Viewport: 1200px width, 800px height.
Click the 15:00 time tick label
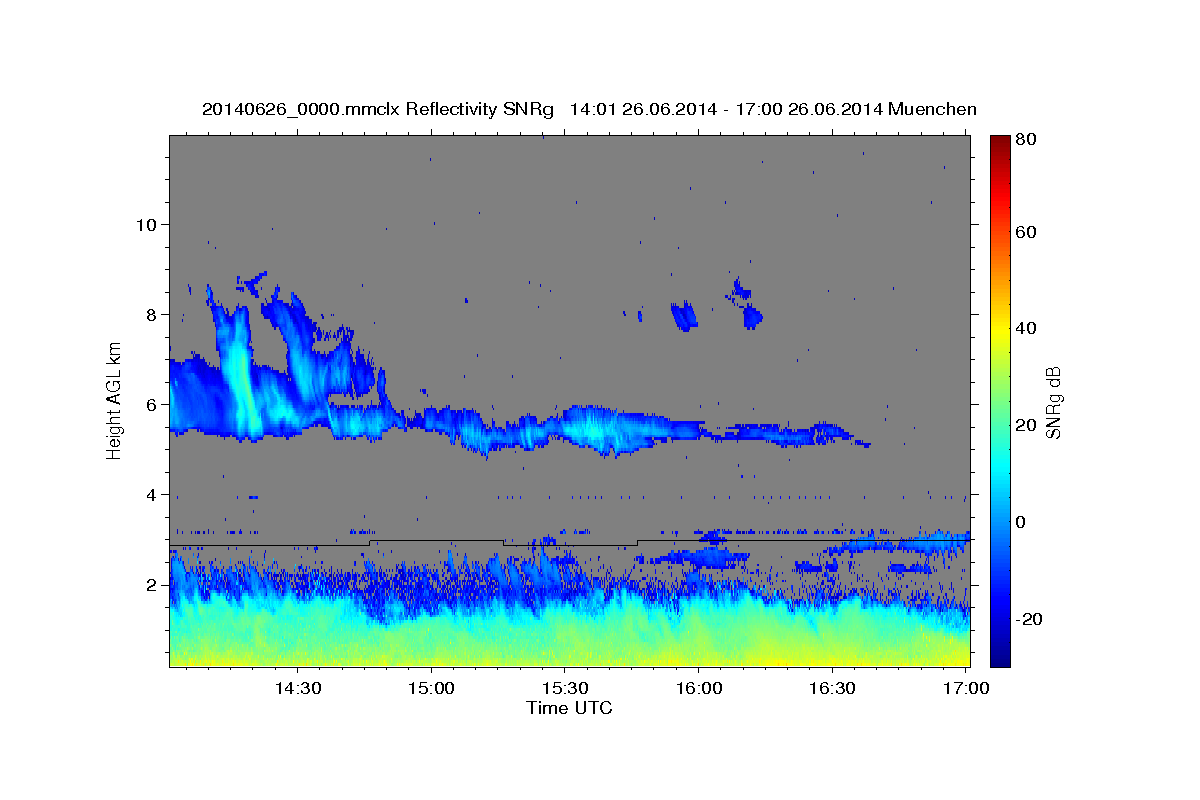pyautogui.click(x=431, y=689)
